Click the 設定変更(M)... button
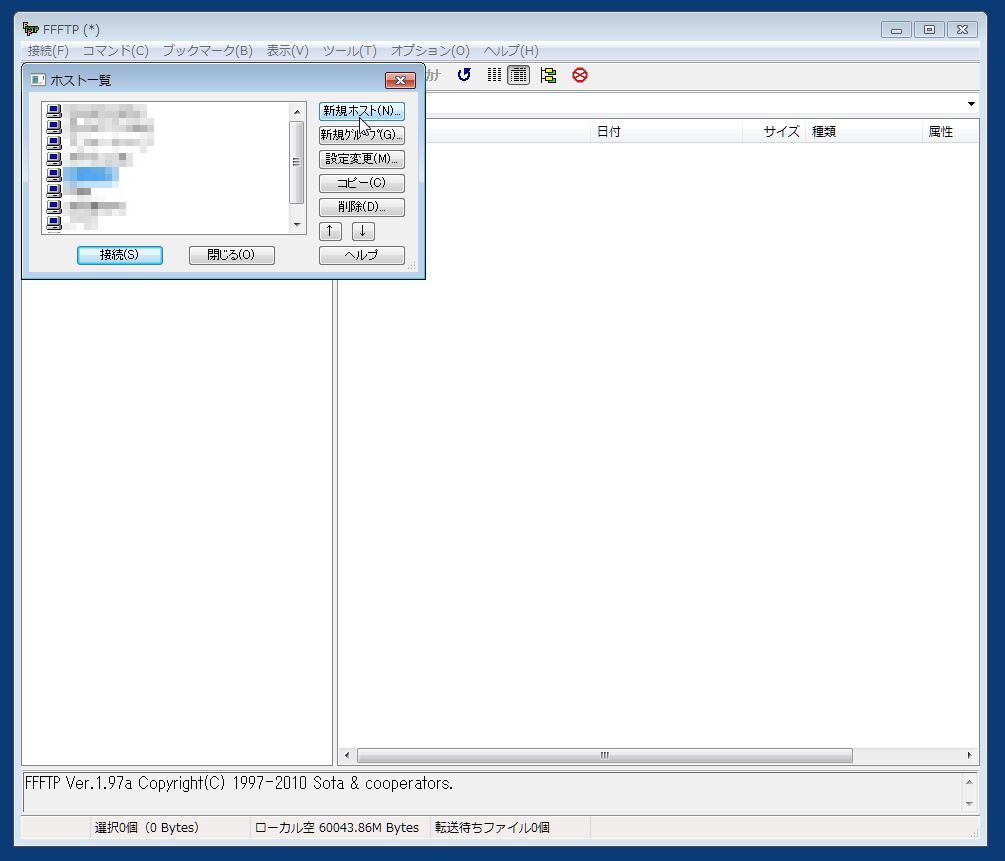Image resolution: width=1005 pixels, height=861 pixels. tap(361, 159)
